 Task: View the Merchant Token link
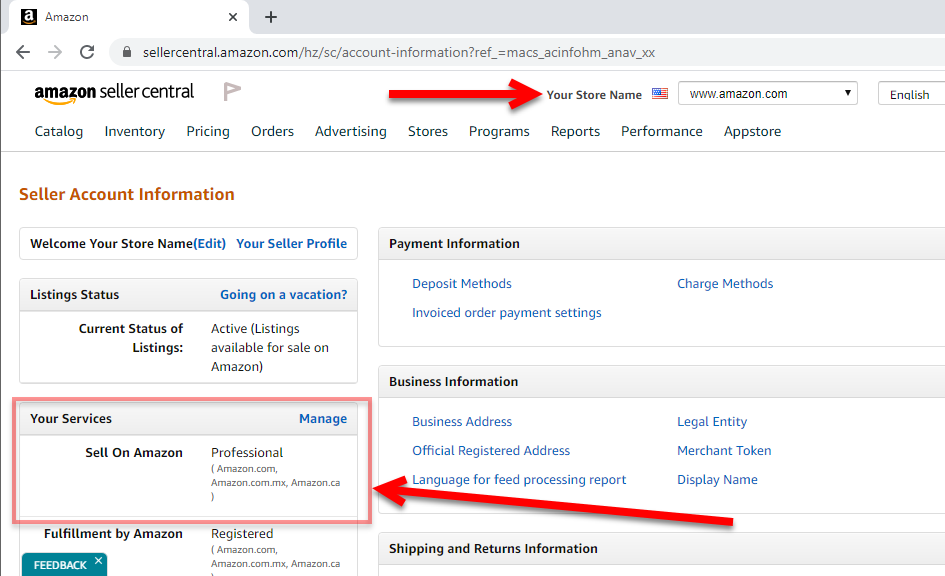coord(724,450)
